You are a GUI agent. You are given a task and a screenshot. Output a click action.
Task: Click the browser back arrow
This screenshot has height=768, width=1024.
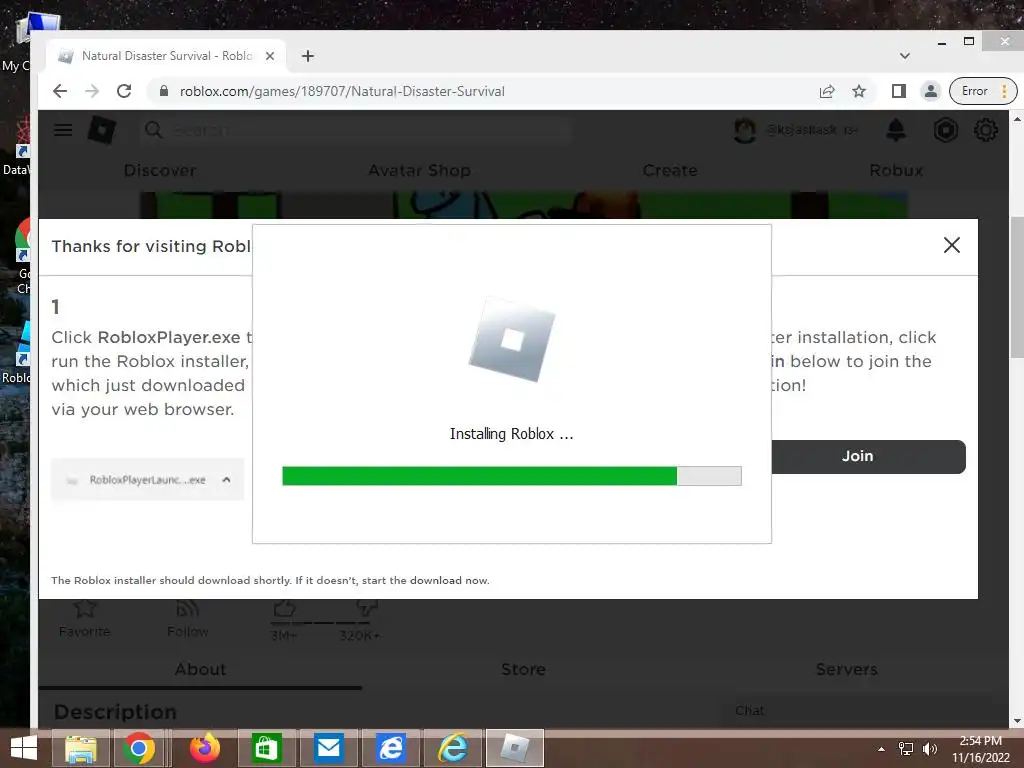click(x=59, y=91)
